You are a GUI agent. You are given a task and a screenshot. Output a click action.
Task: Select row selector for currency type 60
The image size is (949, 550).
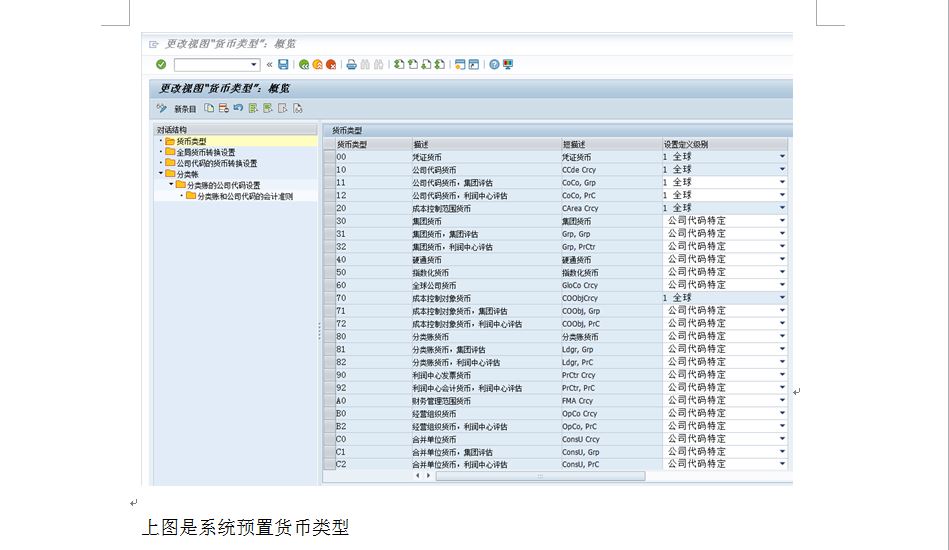(329, 285)
